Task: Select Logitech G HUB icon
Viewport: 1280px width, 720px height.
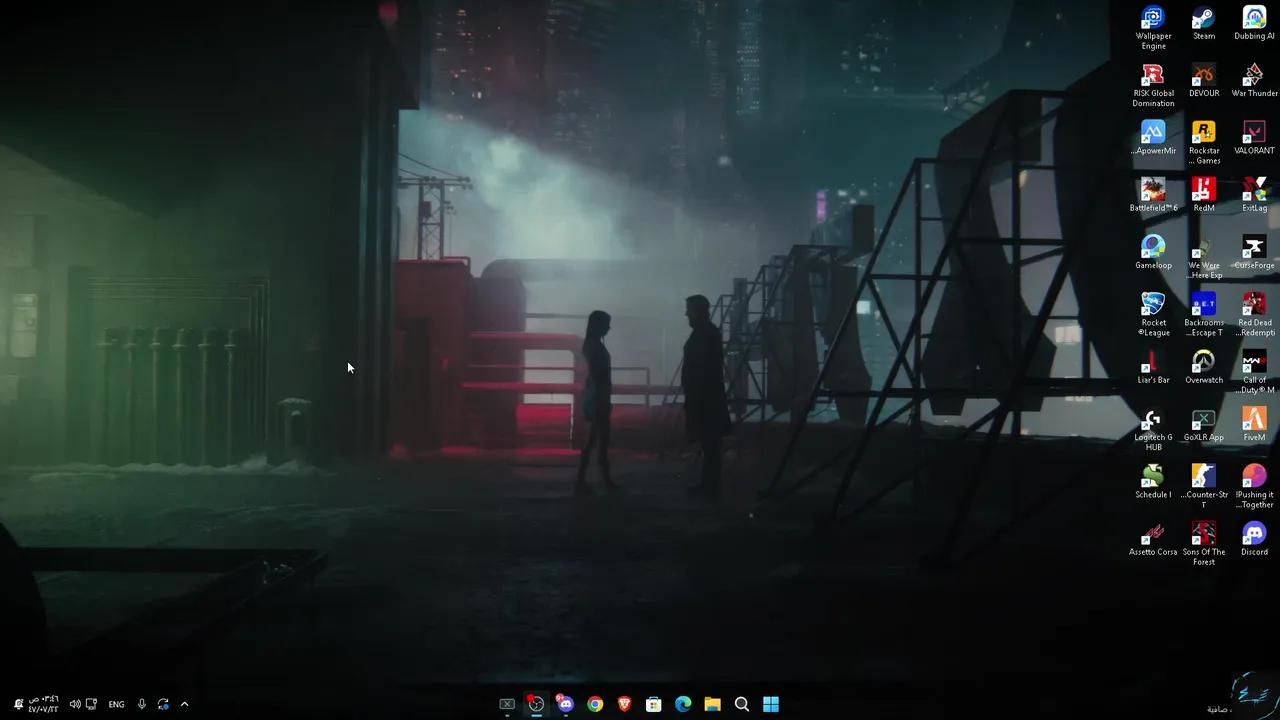Action: tap(1153, 429)
